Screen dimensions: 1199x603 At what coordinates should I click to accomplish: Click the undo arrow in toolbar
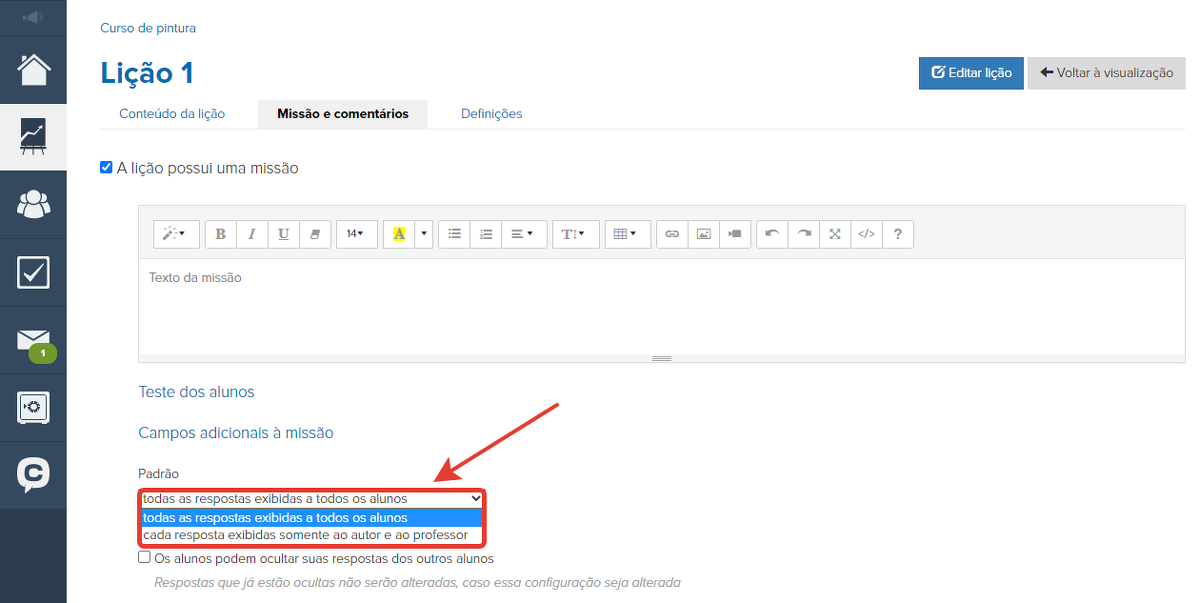click(772, 234)
